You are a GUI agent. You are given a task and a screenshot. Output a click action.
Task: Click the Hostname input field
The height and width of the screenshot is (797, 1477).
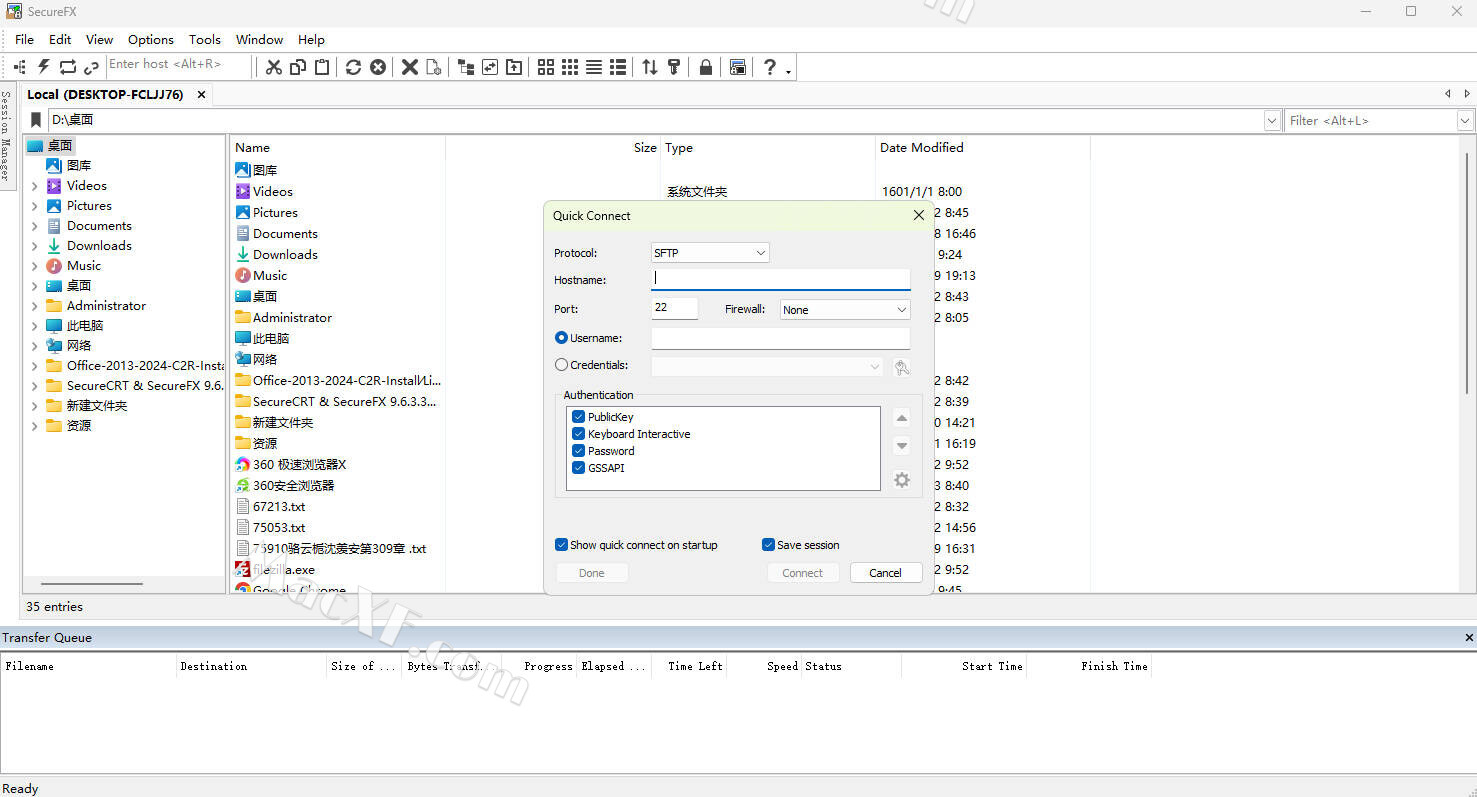(x=781, y=279)
